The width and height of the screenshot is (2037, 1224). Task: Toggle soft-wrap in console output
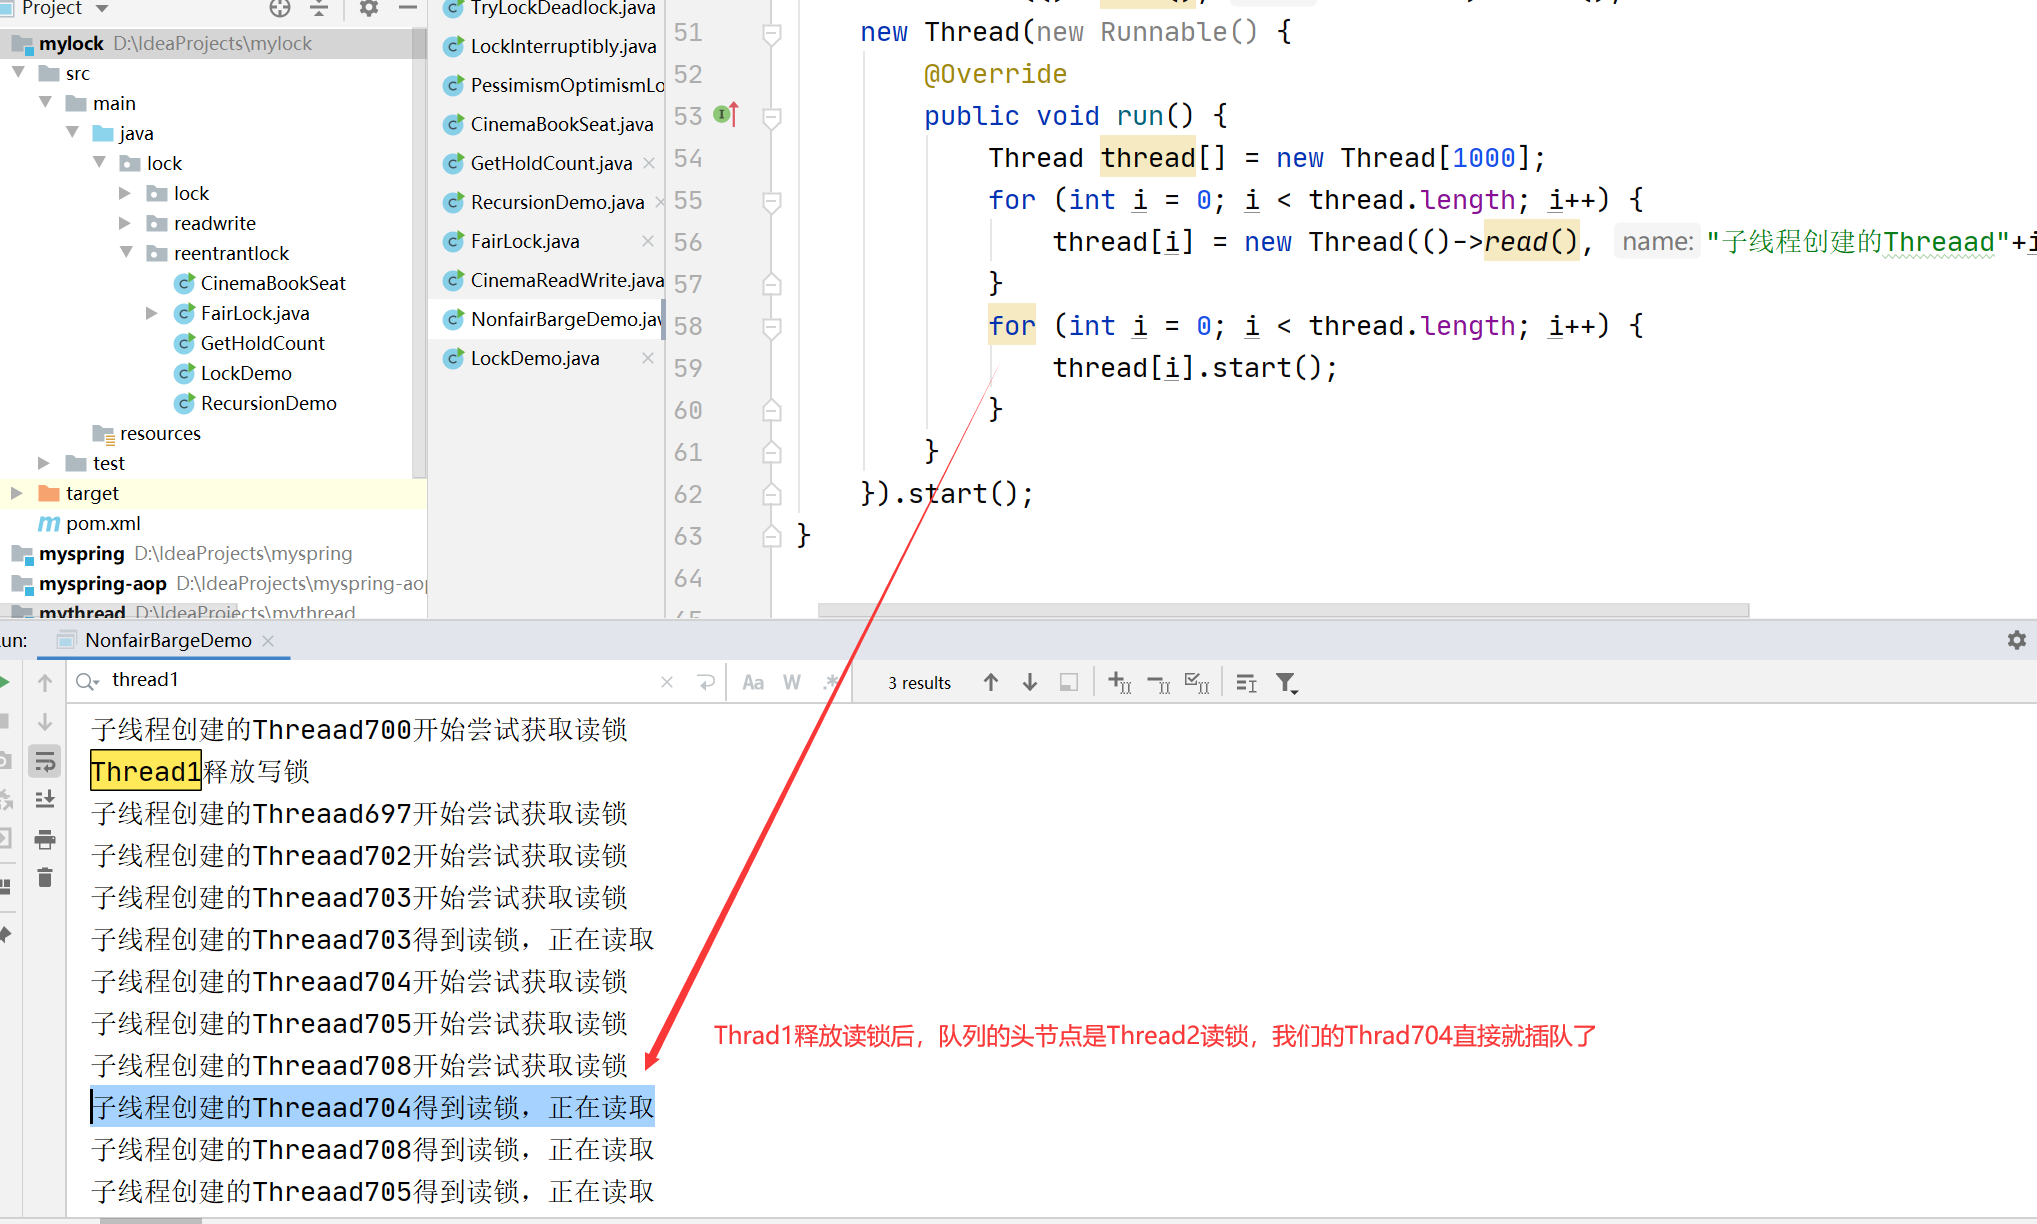pyautogui.click(x=45, y=762)
